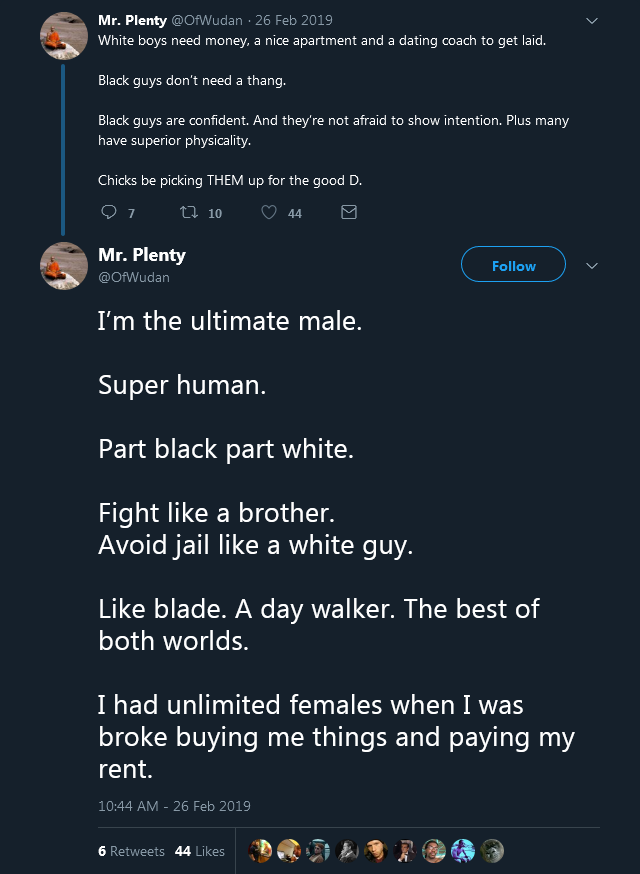Click the 10:44 AM - 26 Feb 2019 timestamp
This screenshot has width=640, height=874.
click(174, 806)
